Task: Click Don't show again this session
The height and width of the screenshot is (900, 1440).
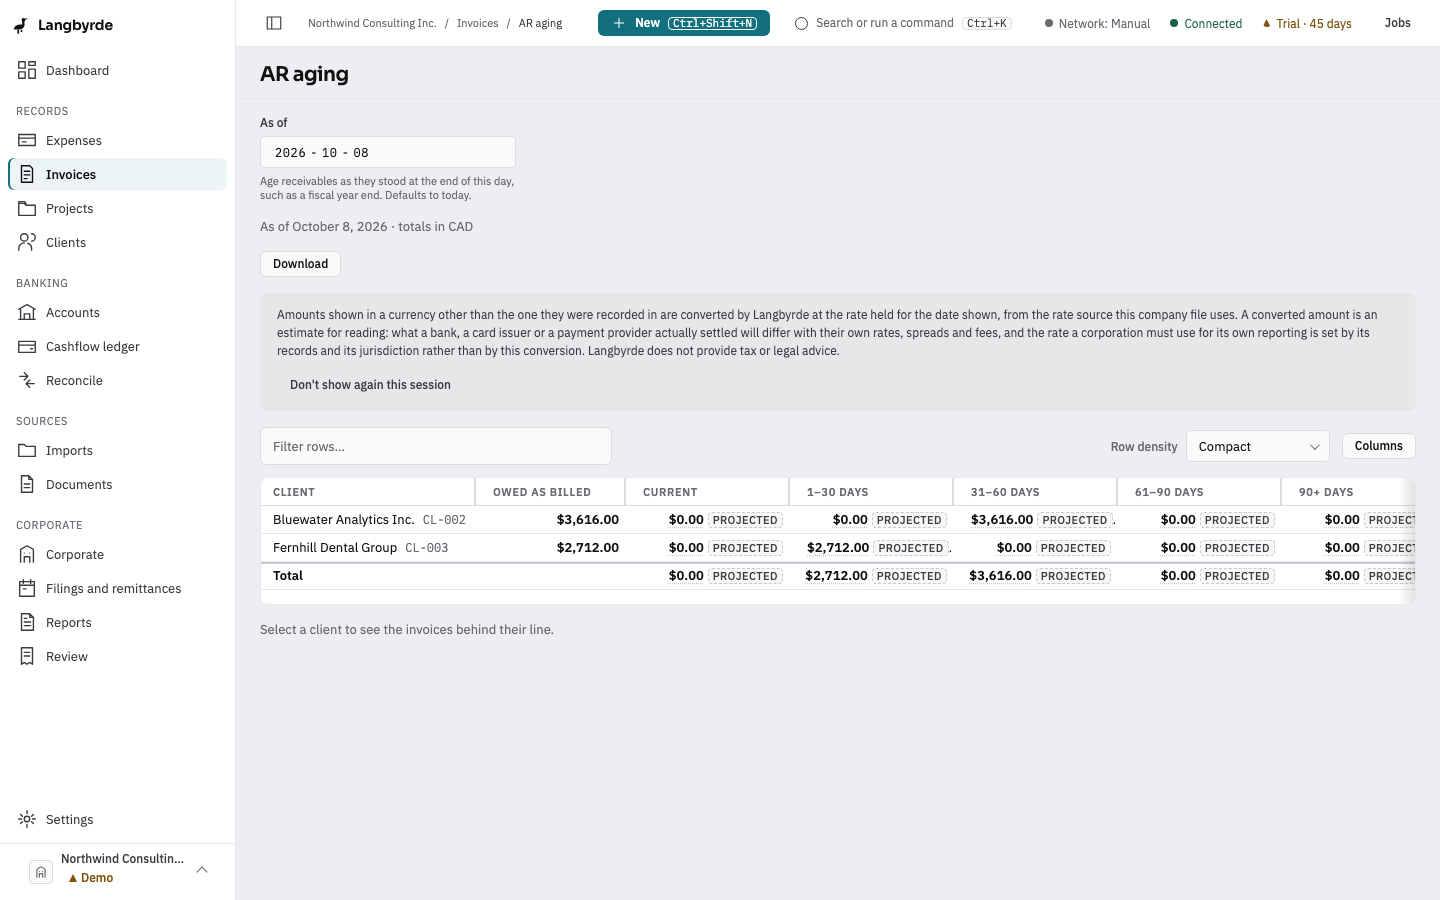Action: pos(370,385)
